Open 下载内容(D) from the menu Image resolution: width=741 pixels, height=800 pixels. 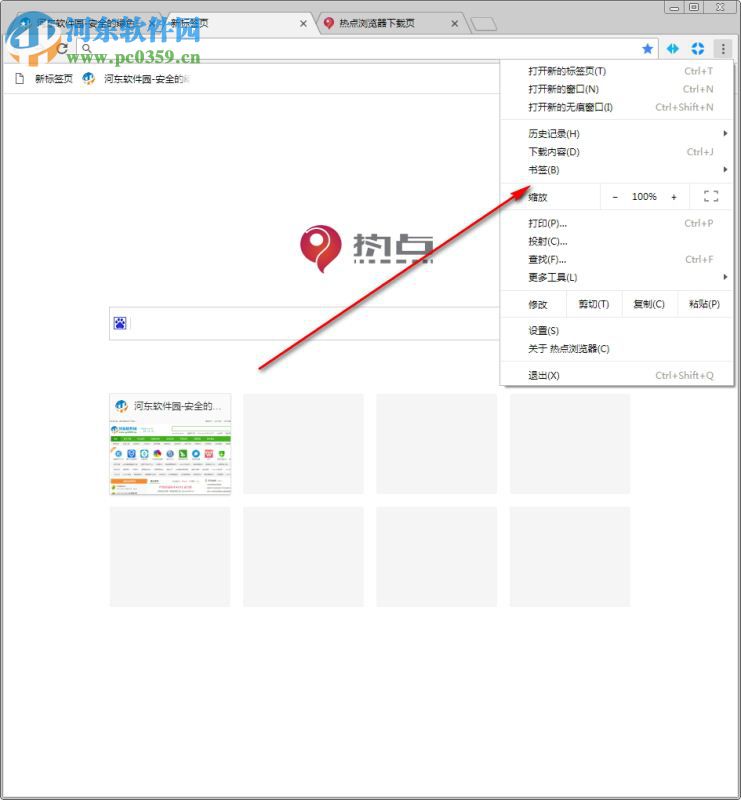616,152
